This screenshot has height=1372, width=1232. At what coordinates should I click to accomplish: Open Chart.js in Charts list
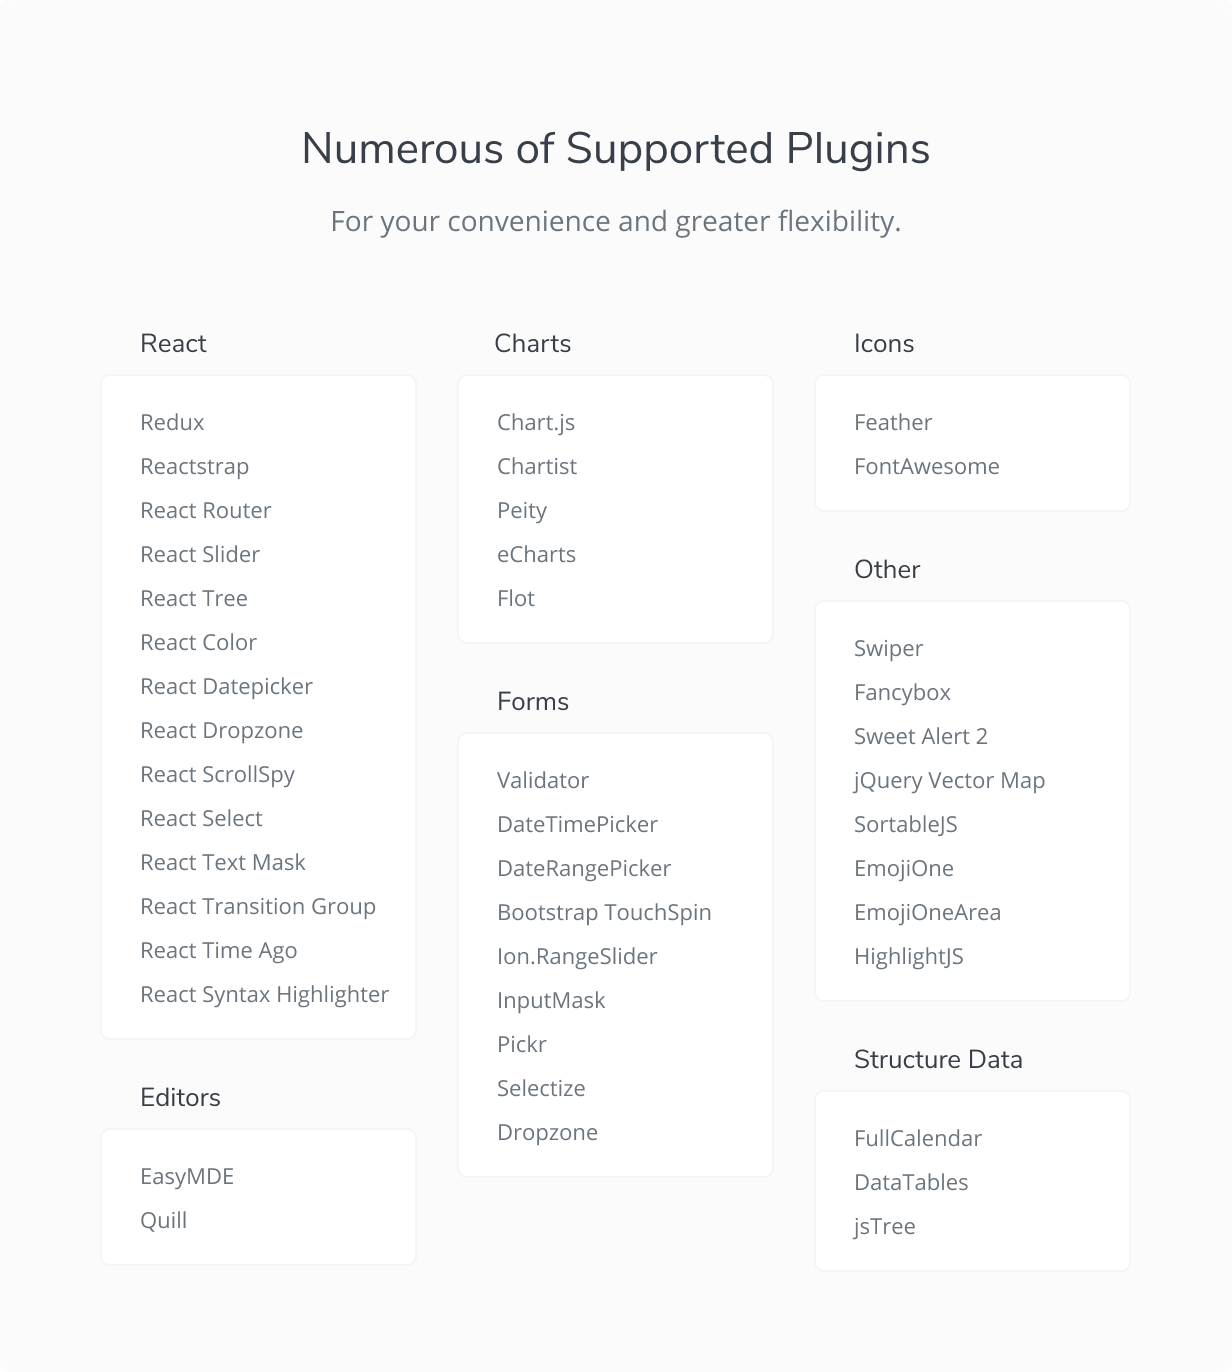536,422
